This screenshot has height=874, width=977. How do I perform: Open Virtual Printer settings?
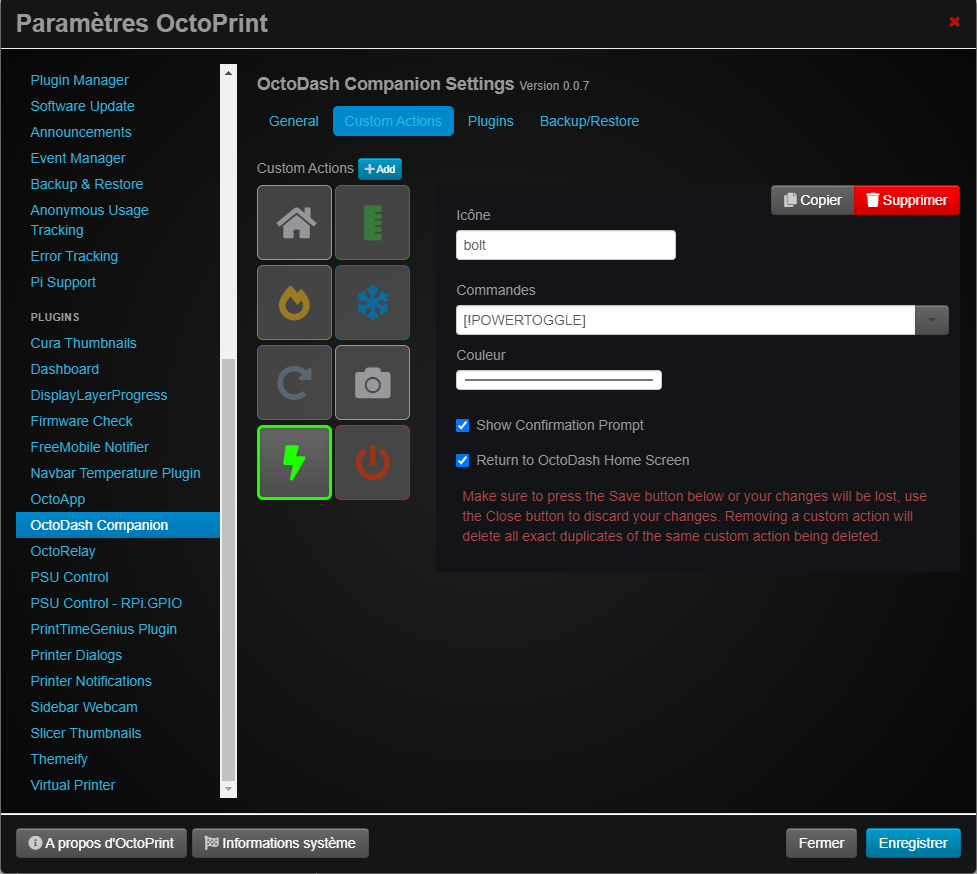coord(73,786)
